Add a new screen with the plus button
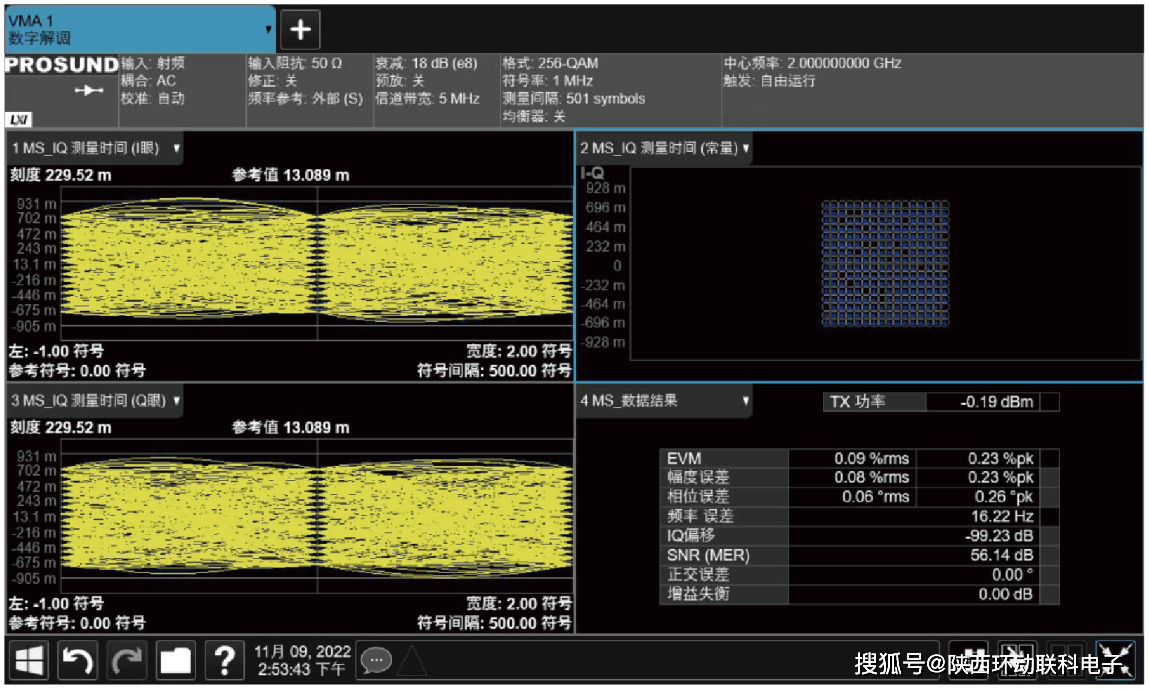The width and height of the screenshot is (1149, 690). pos(300,29)
